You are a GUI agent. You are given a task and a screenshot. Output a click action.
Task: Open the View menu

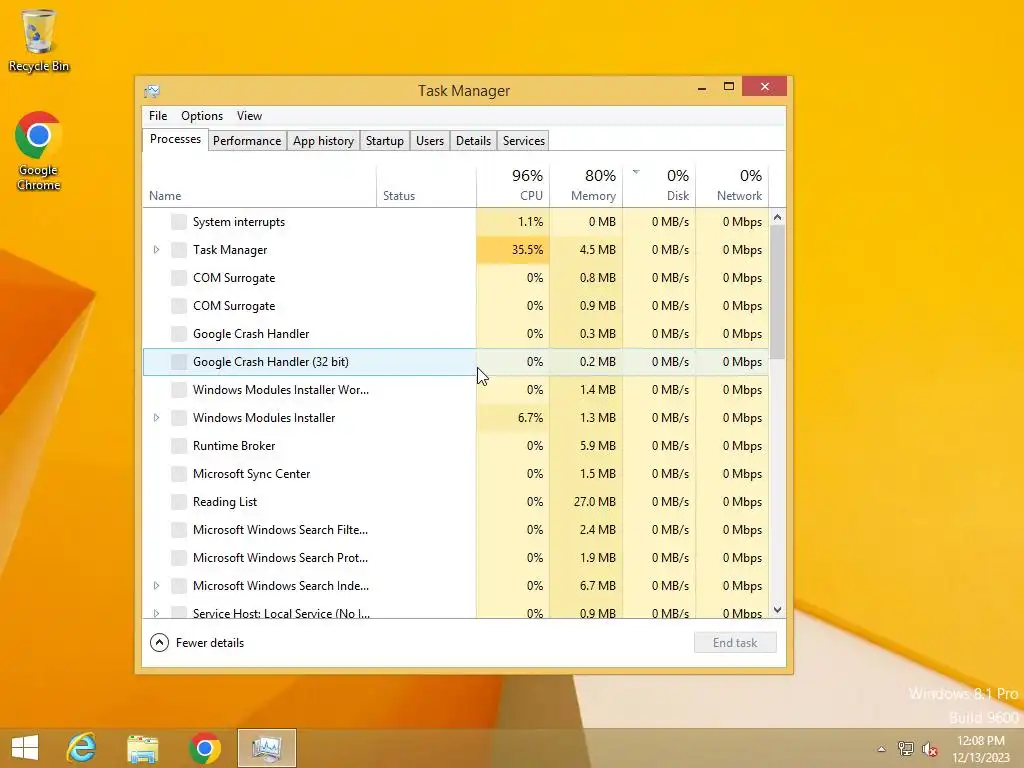point(249,116)
